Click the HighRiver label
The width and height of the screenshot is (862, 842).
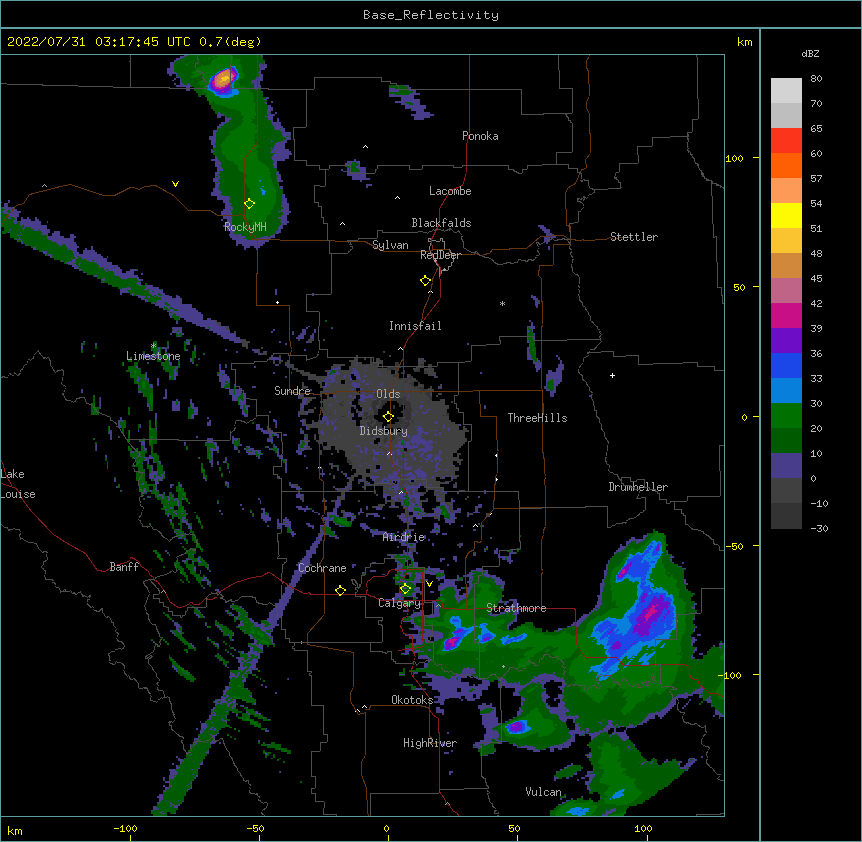click(430, 743)
